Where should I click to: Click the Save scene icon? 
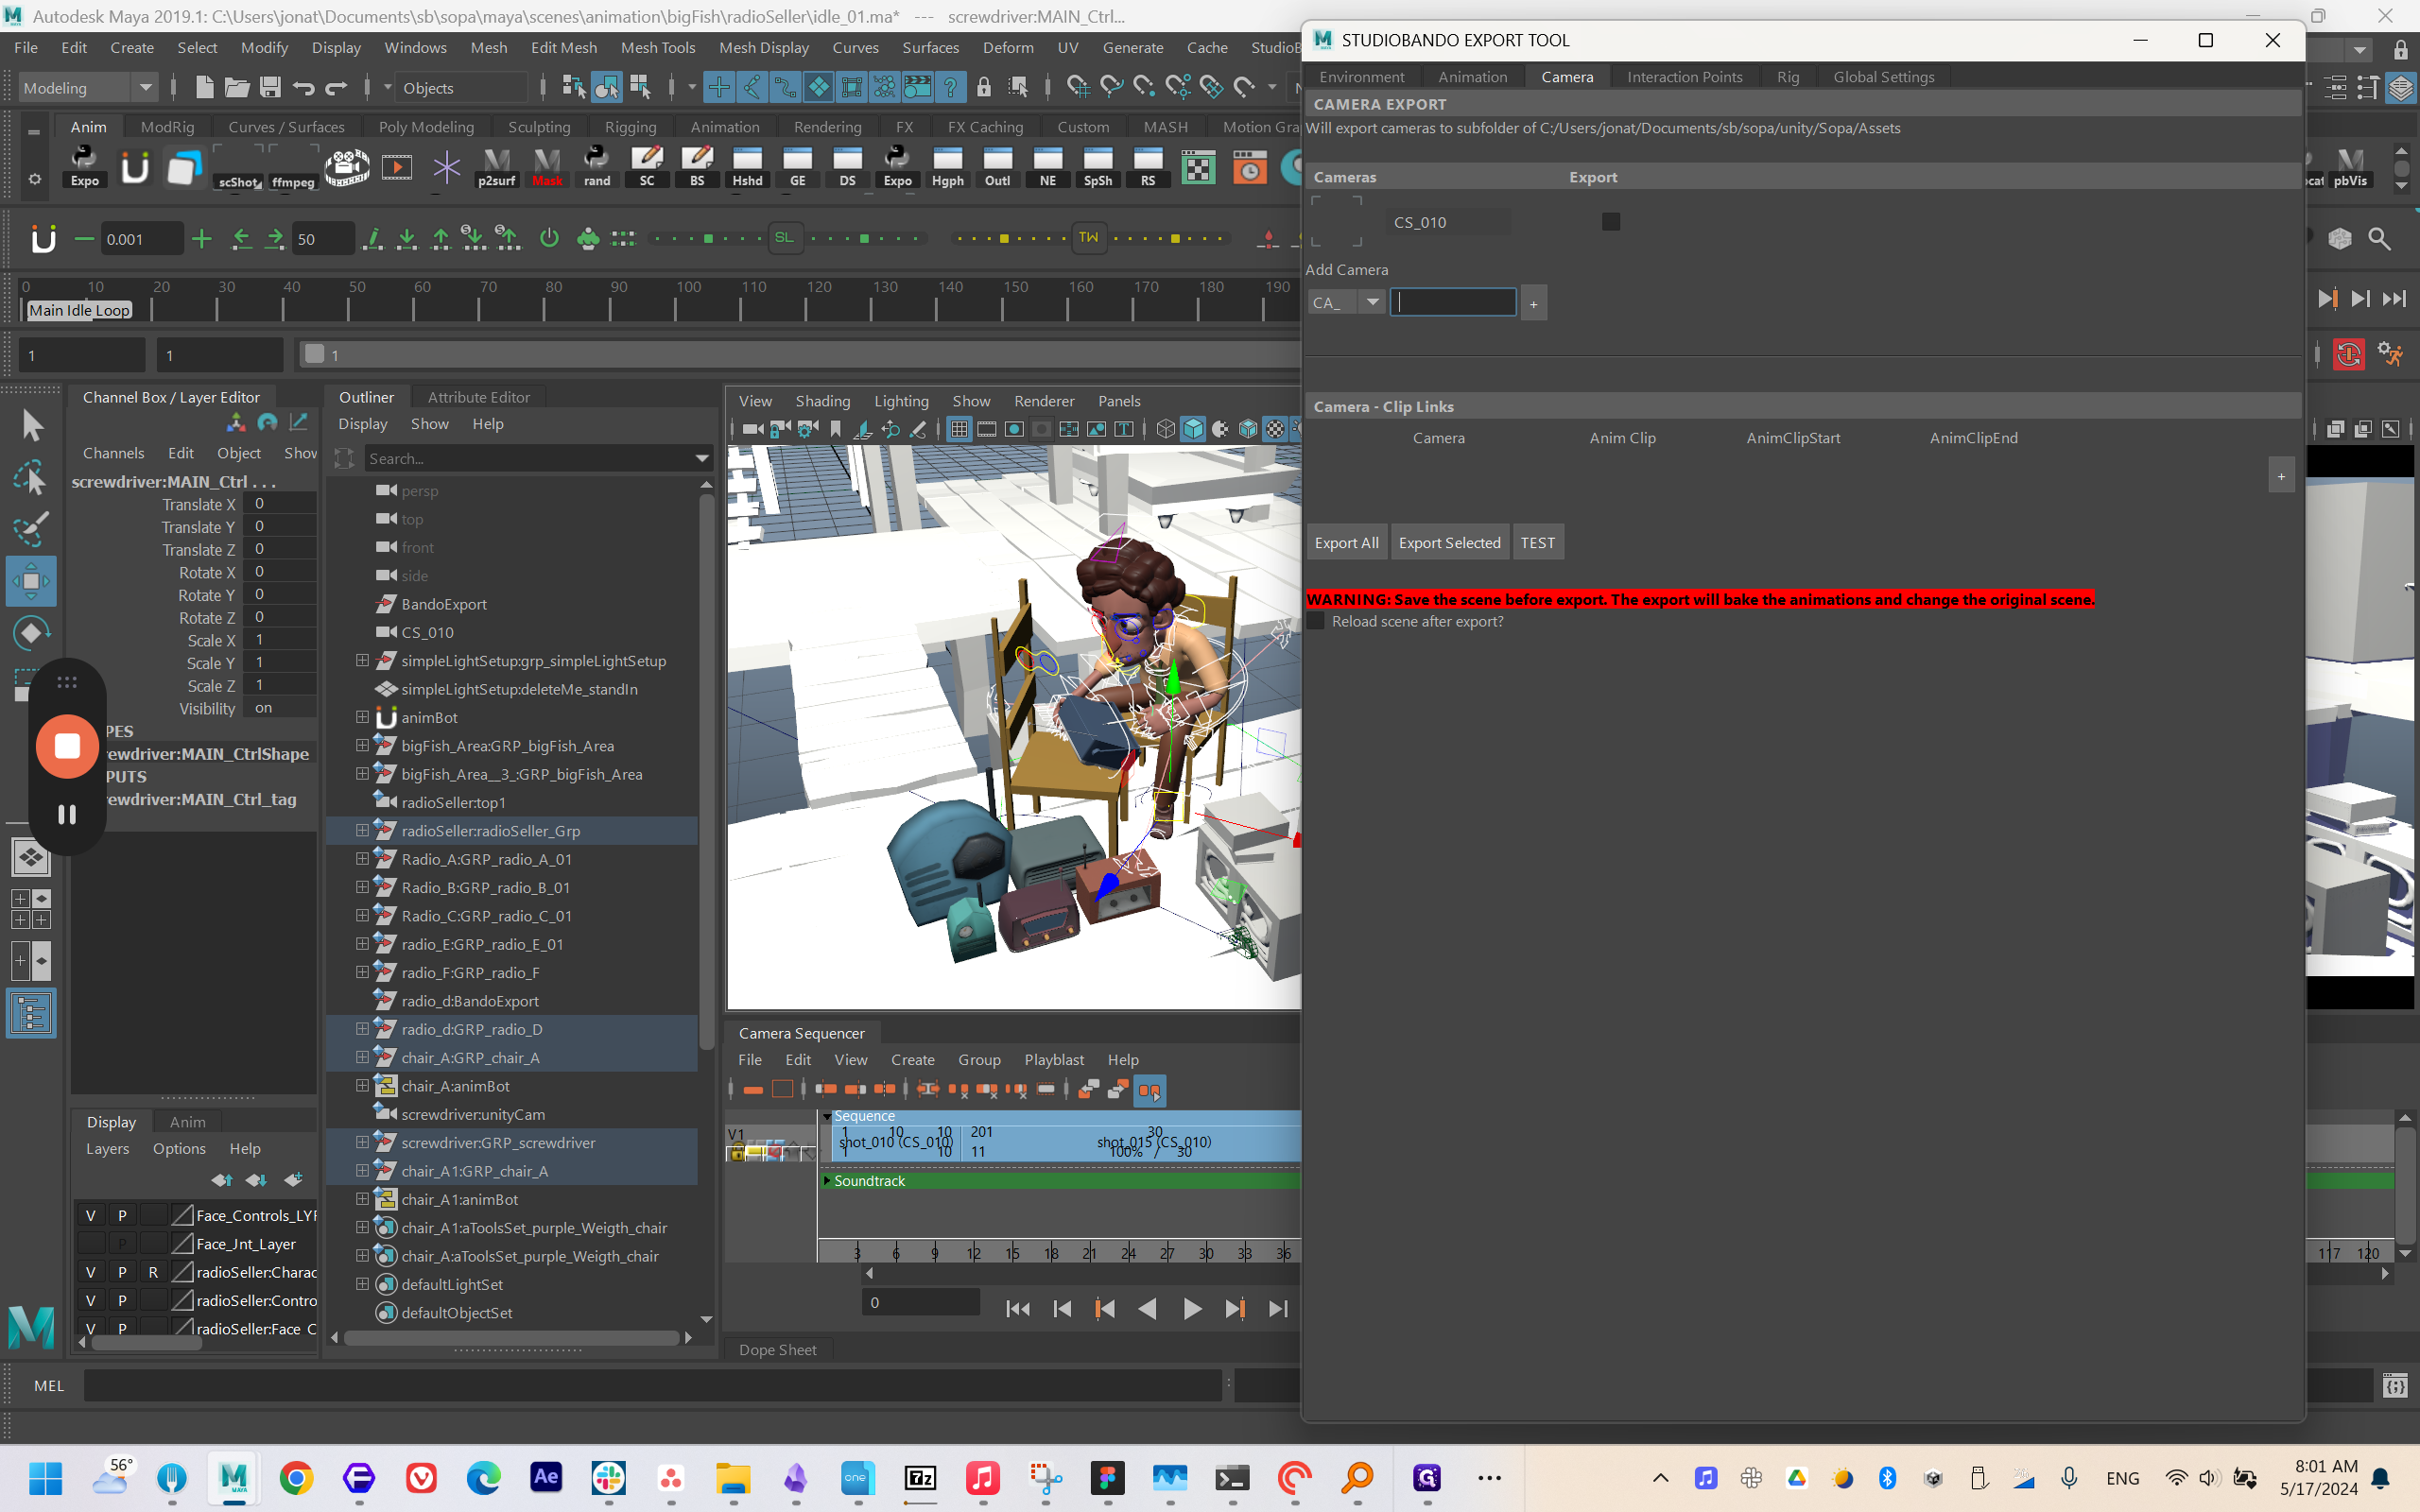click(x=270, y=88)
